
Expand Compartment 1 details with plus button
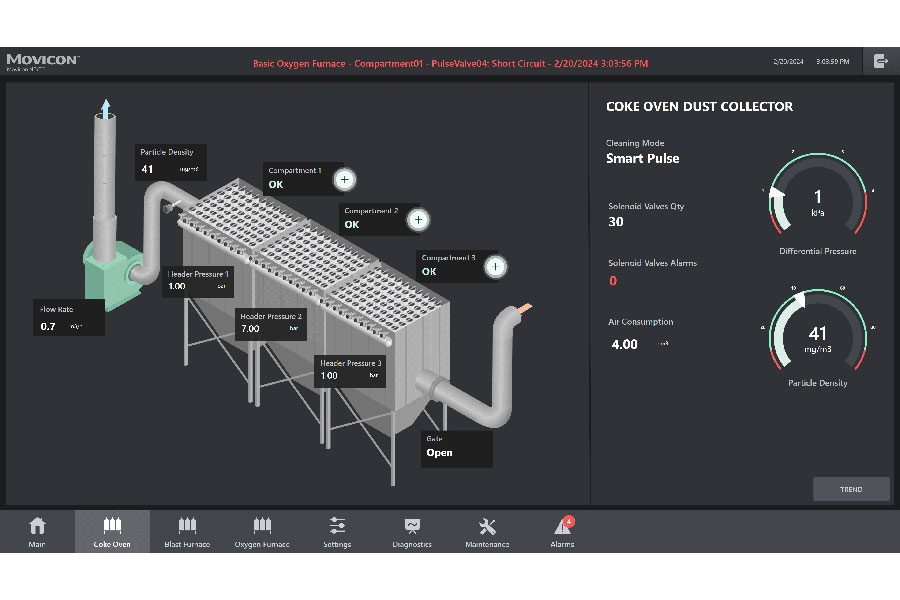click(344, 180)
